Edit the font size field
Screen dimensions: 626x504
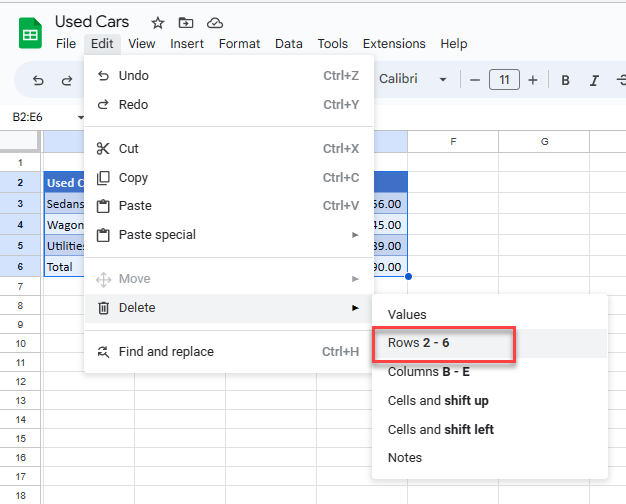[x=504, y=80]
